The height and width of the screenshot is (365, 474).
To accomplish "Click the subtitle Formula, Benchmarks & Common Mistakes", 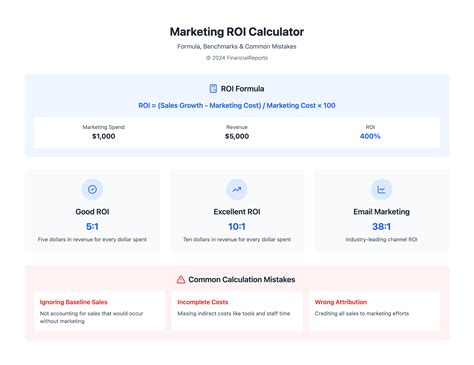I will [237, 46].
